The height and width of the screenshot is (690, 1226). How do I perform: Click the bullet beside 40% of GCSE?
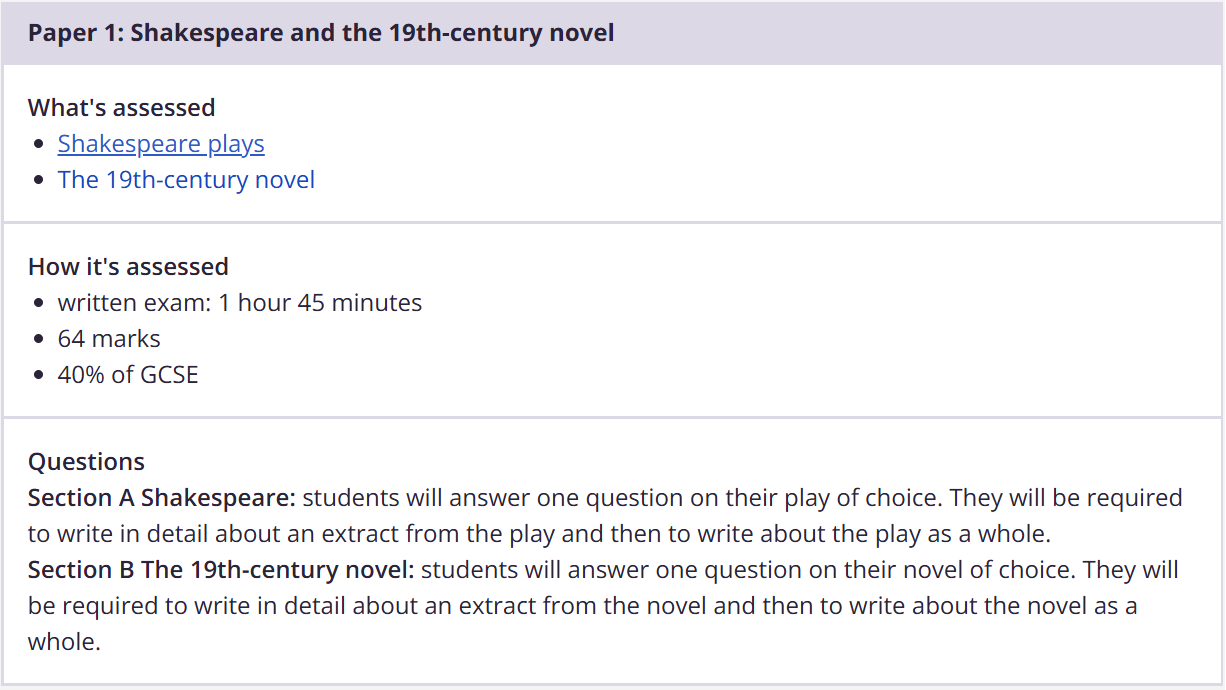click(x=38, y=376)
